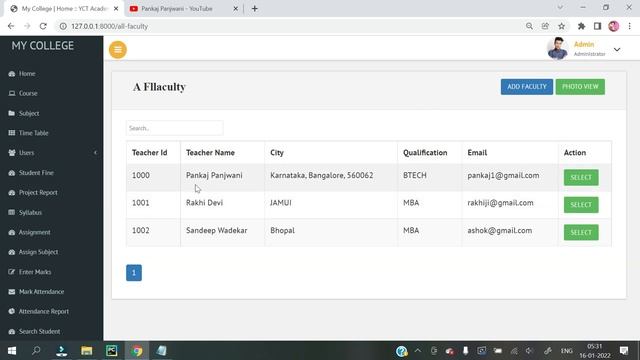
Task: Click the MY COLLEGE logo text
Action: coord(42,46)
